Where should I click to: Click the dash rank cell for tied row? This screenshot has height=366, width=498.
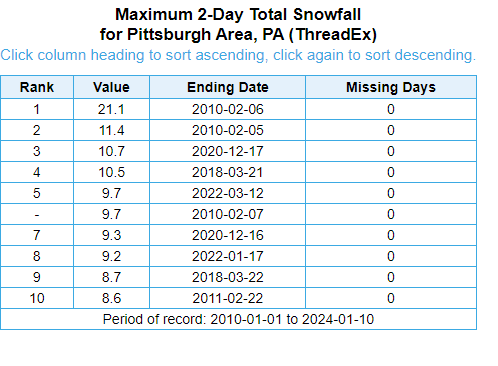coord(37,214)
